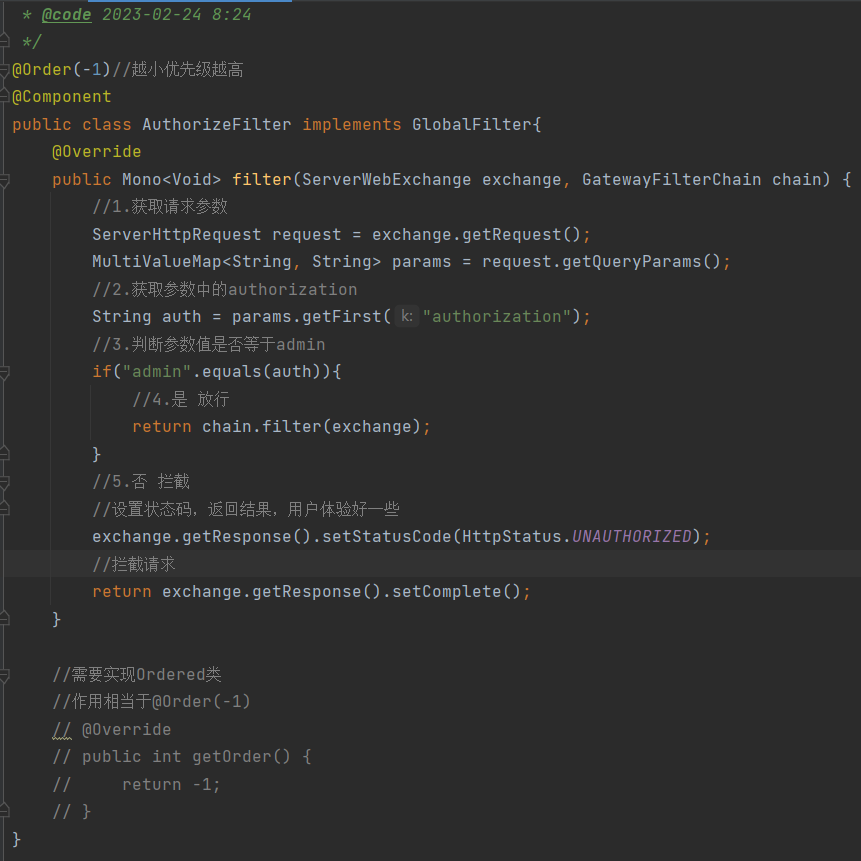Click getFirst method call
The image size is (861, 861).
click(x=342, y=317)
